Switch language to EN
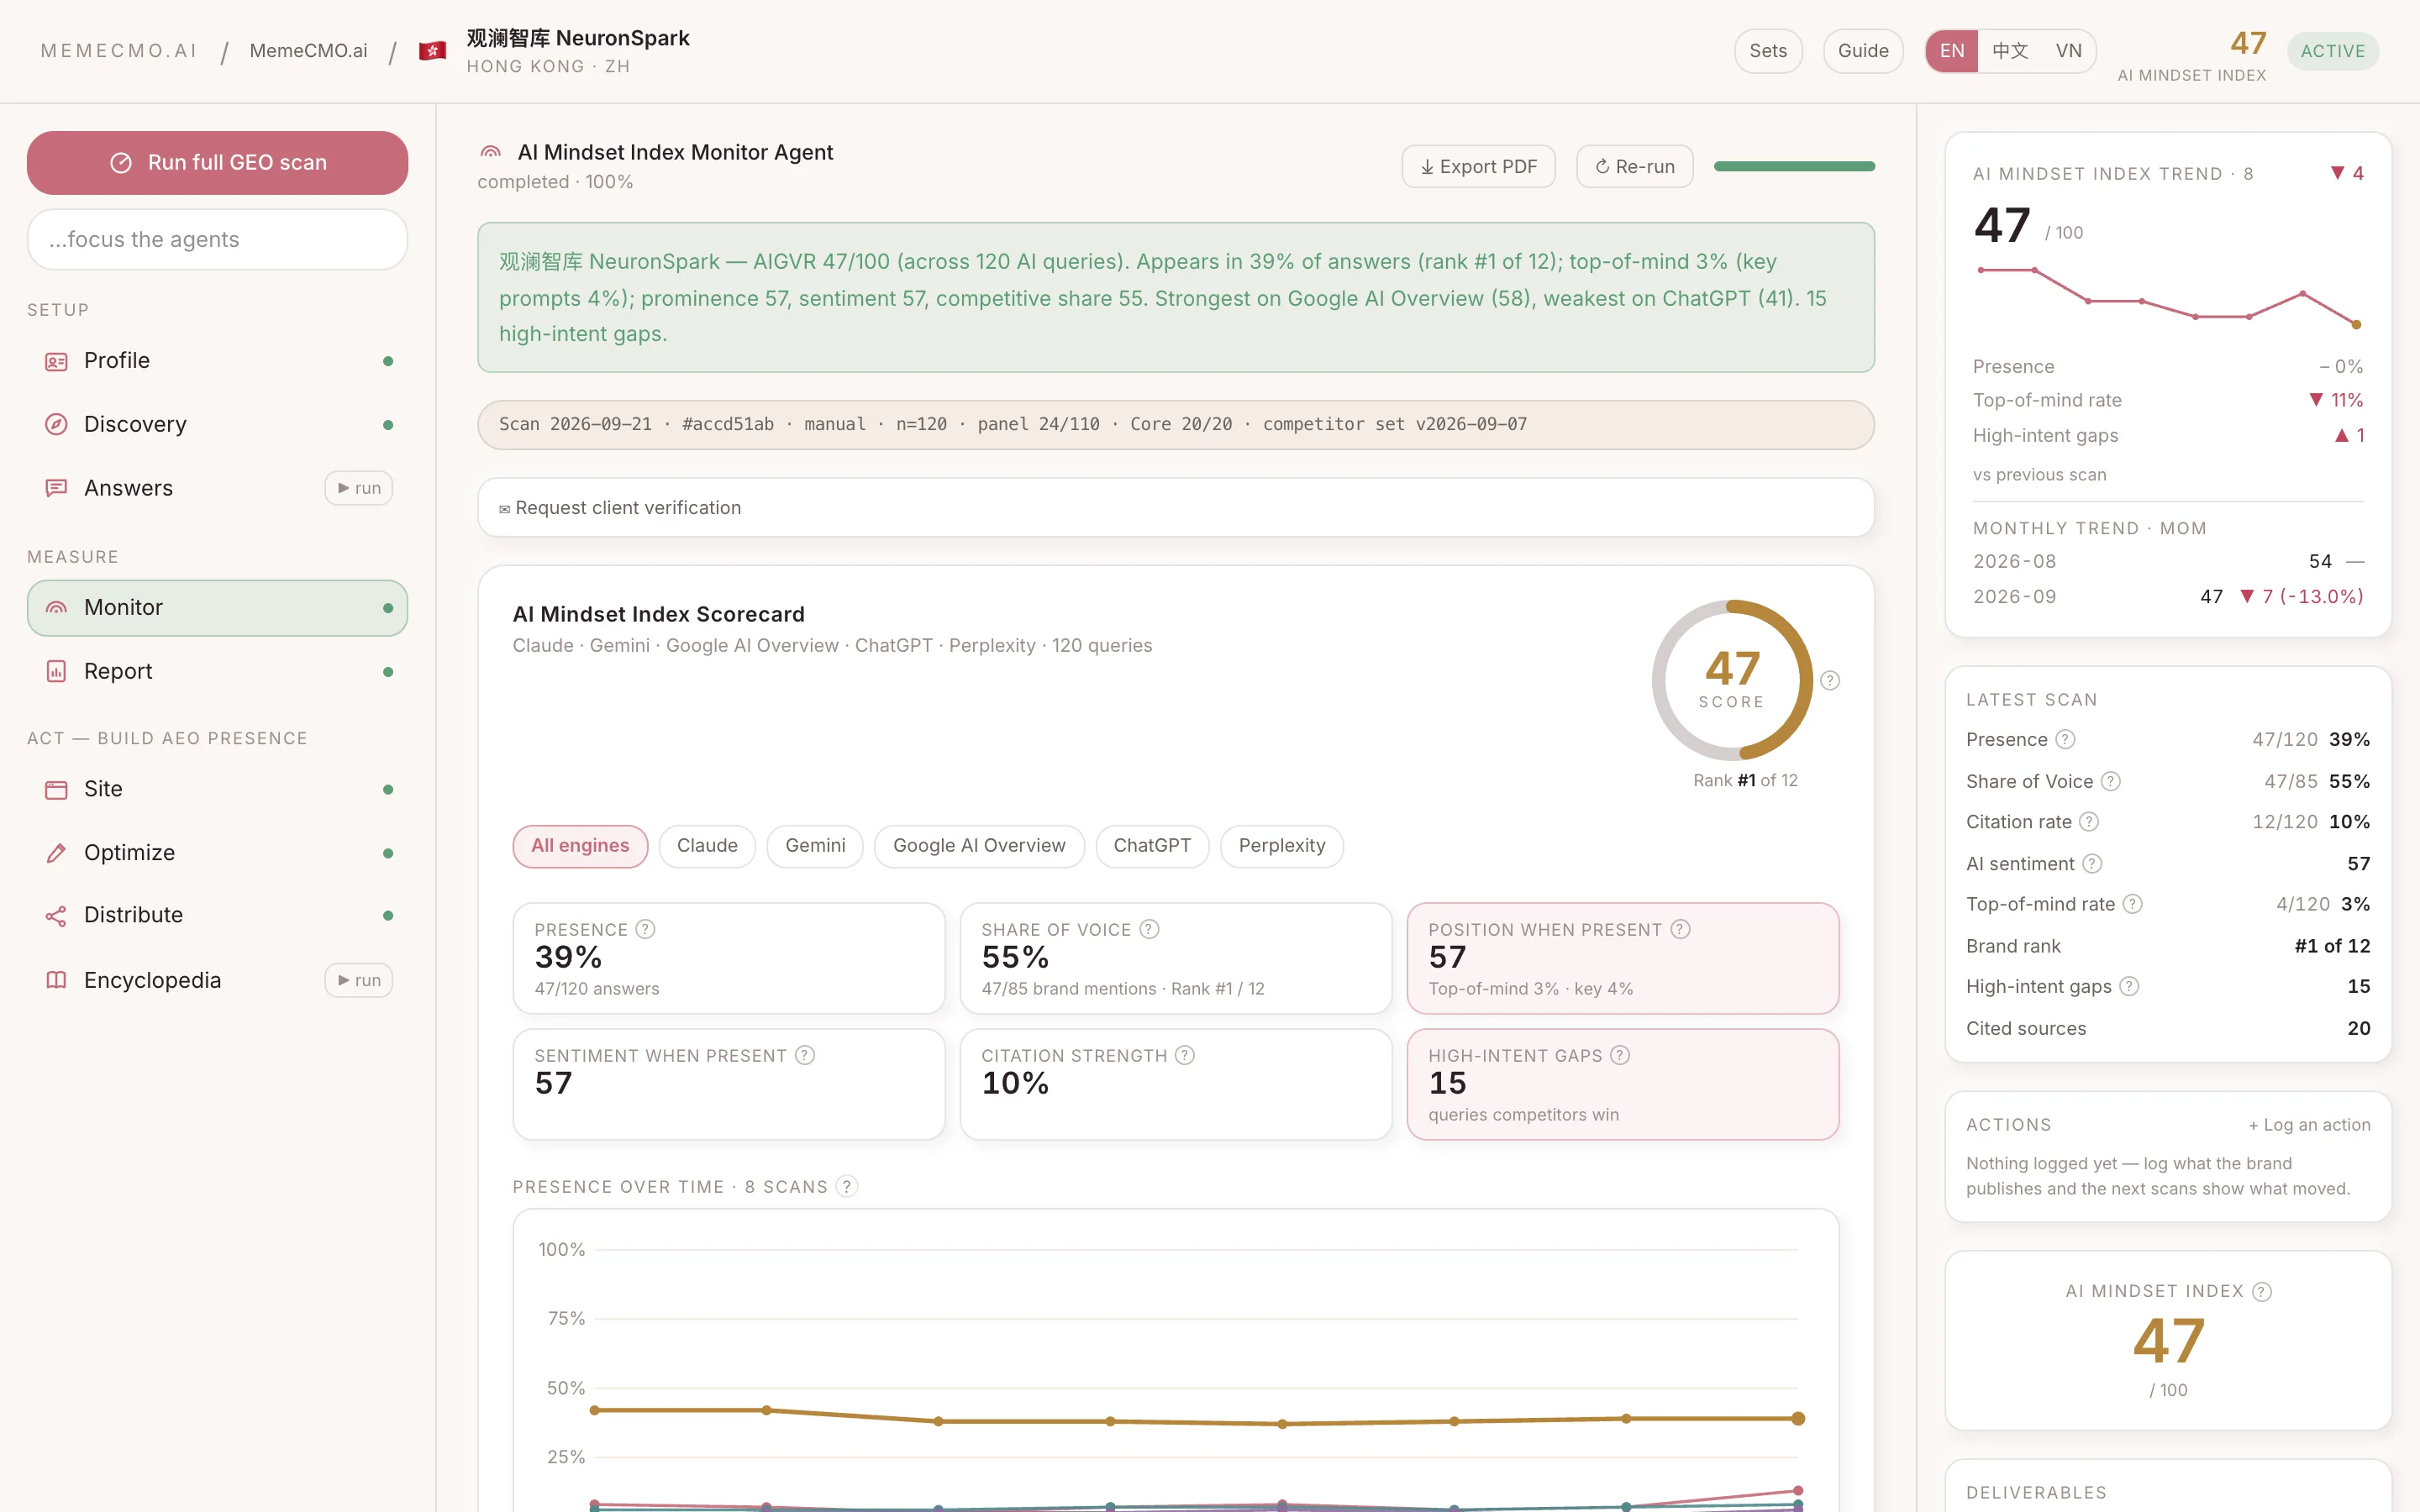 pyautogui.click(x=1952, y=51)
